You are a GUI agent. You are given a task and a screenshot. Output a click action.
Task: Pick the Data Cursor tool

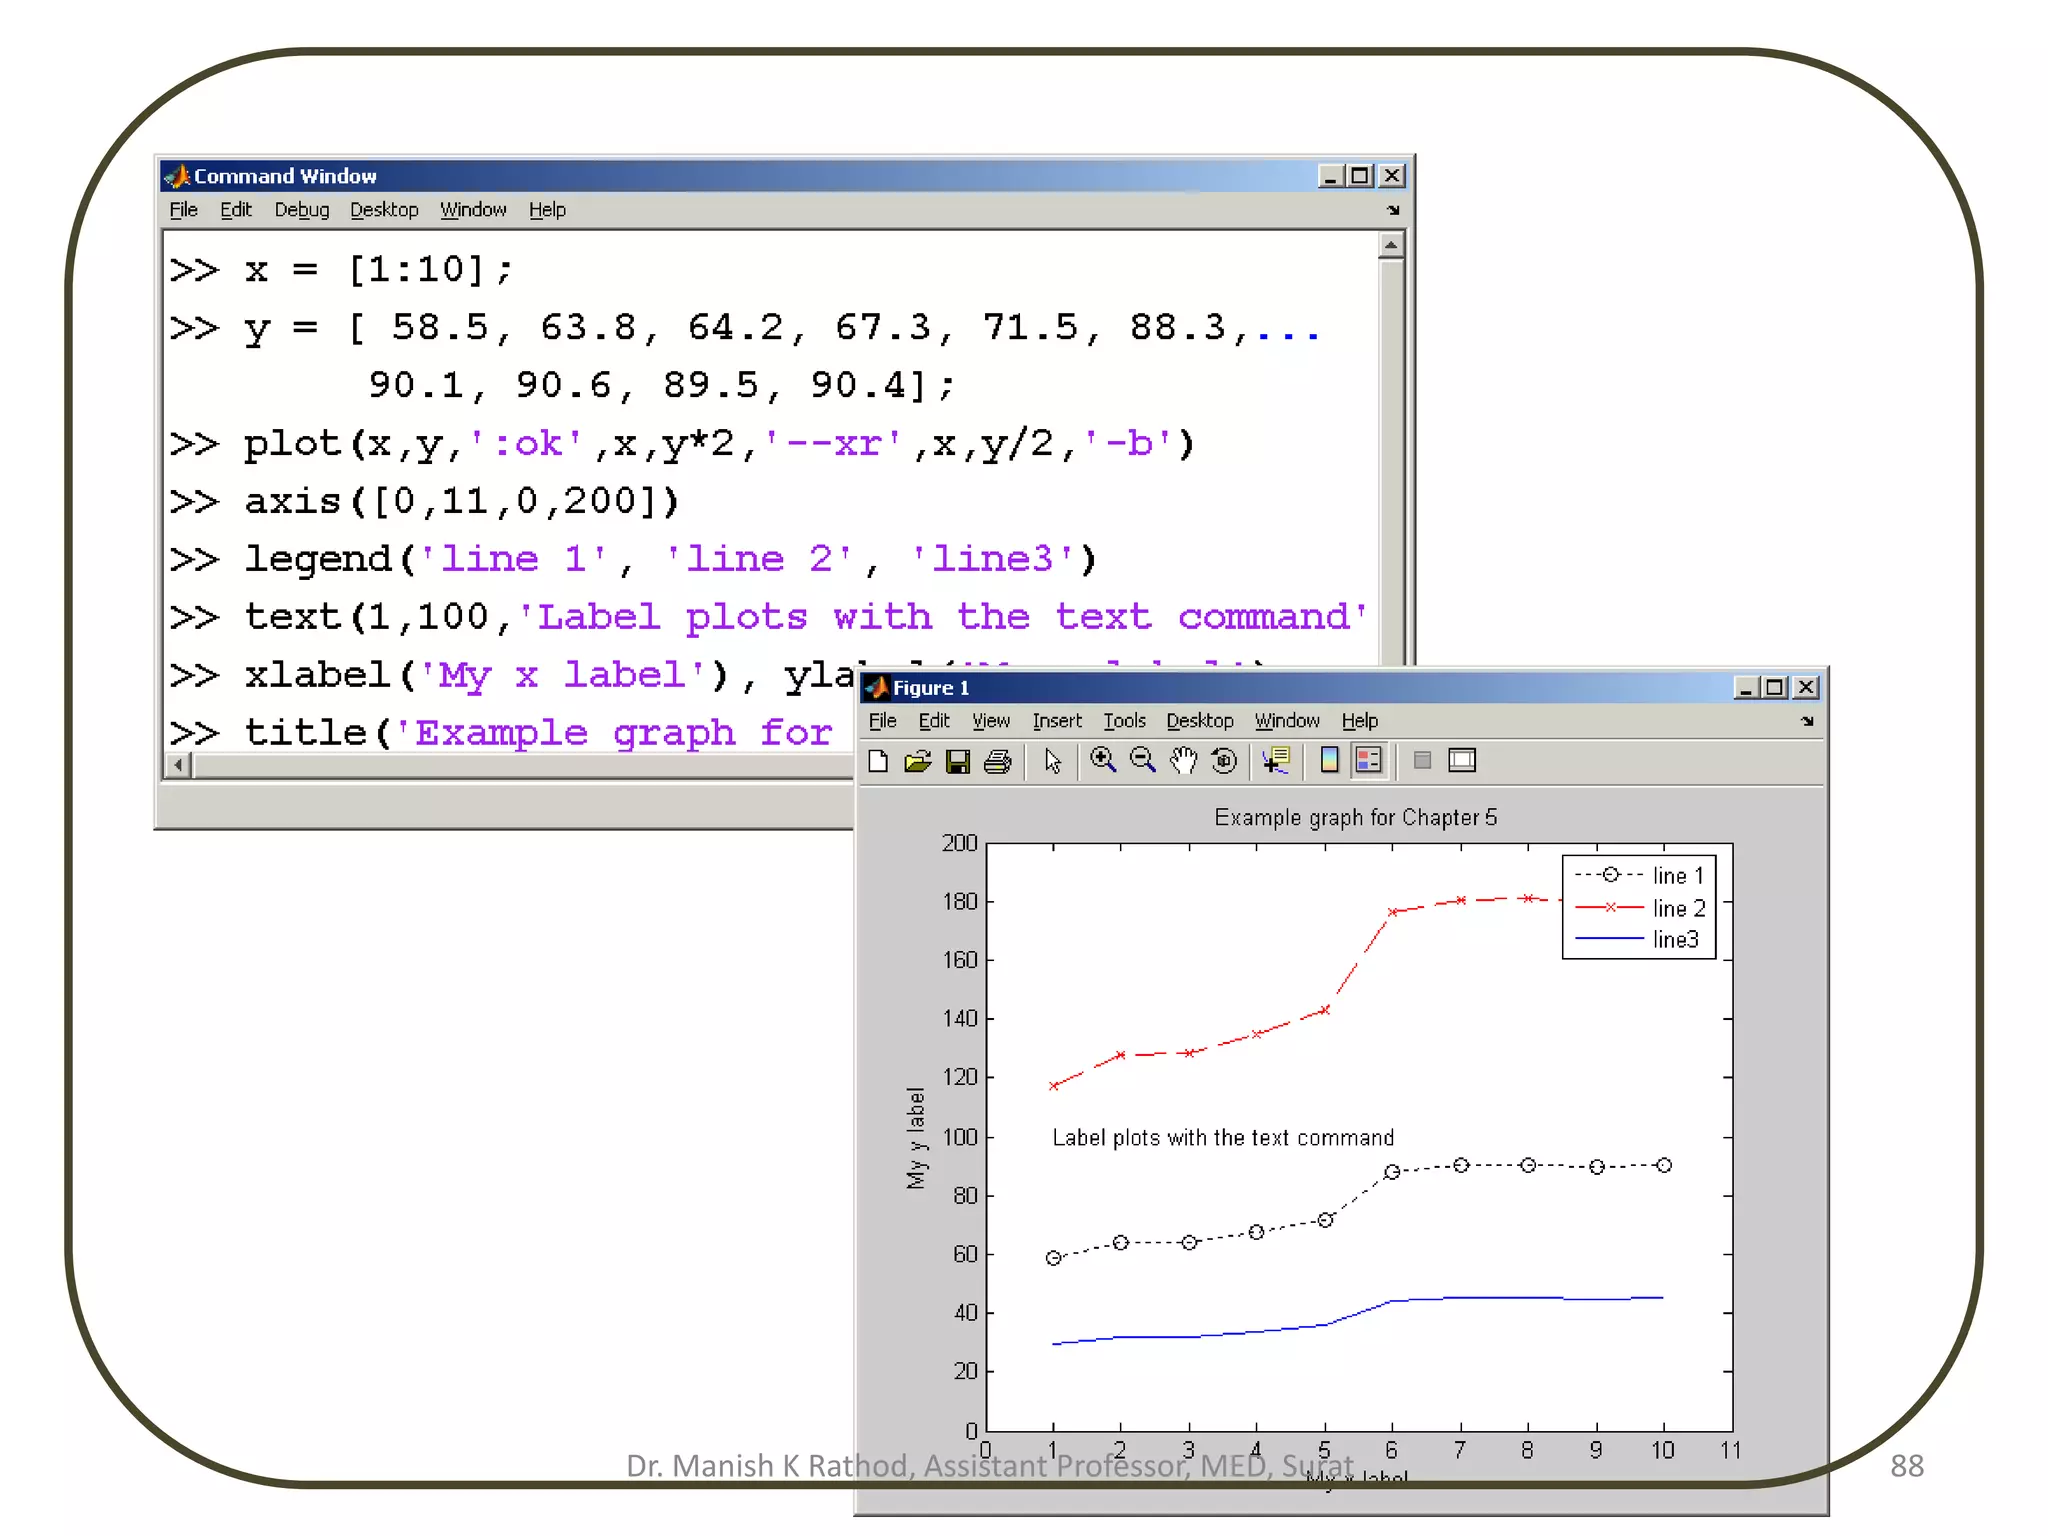click(x=1276, y=761)
